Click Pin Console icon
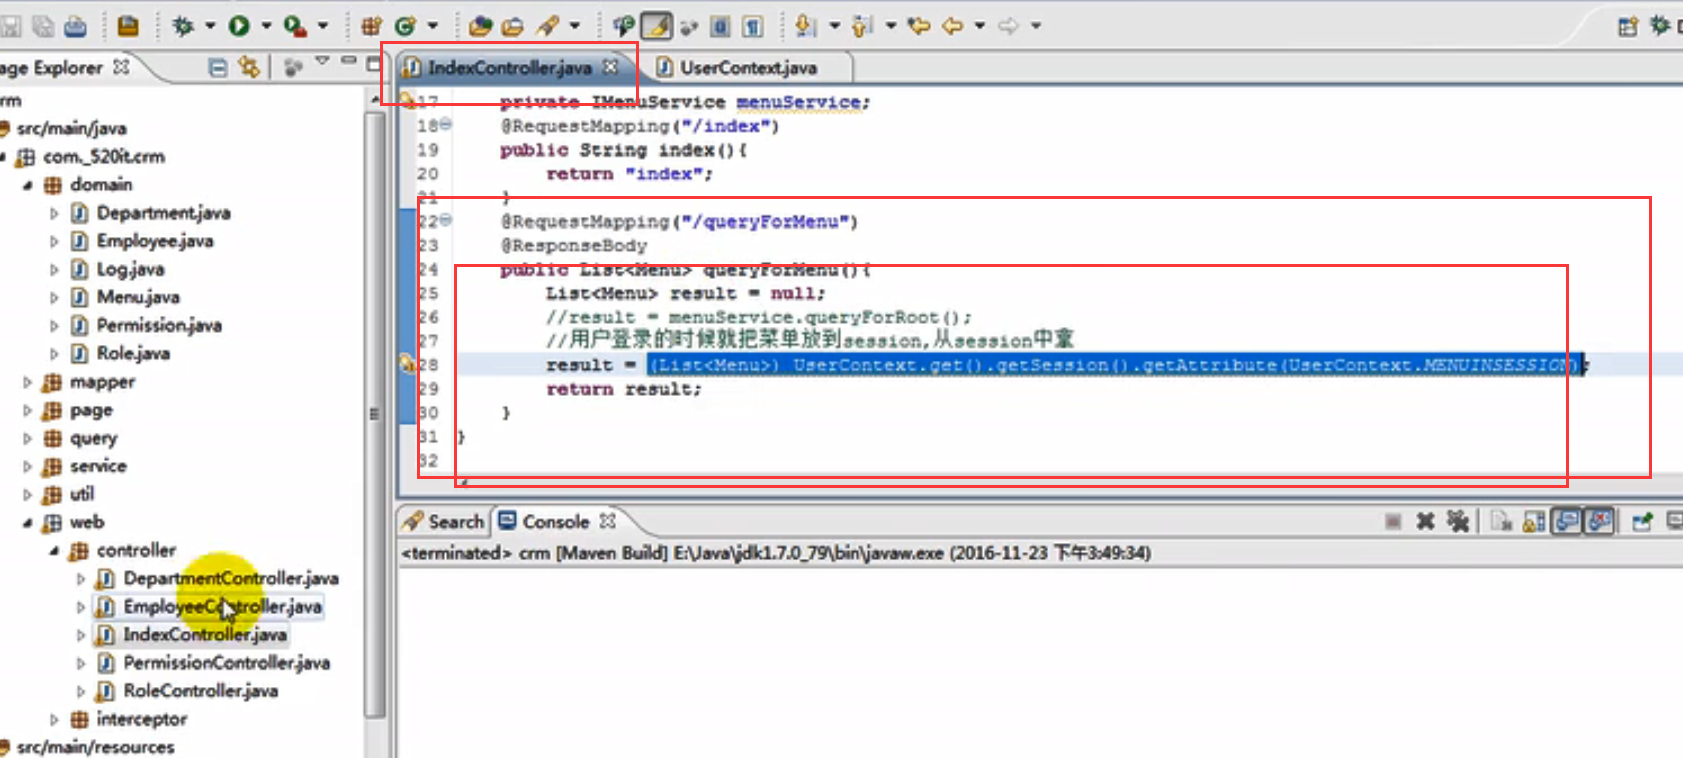The width and height of the screenshot is (1683, 758). click(x=1641, y=521)
